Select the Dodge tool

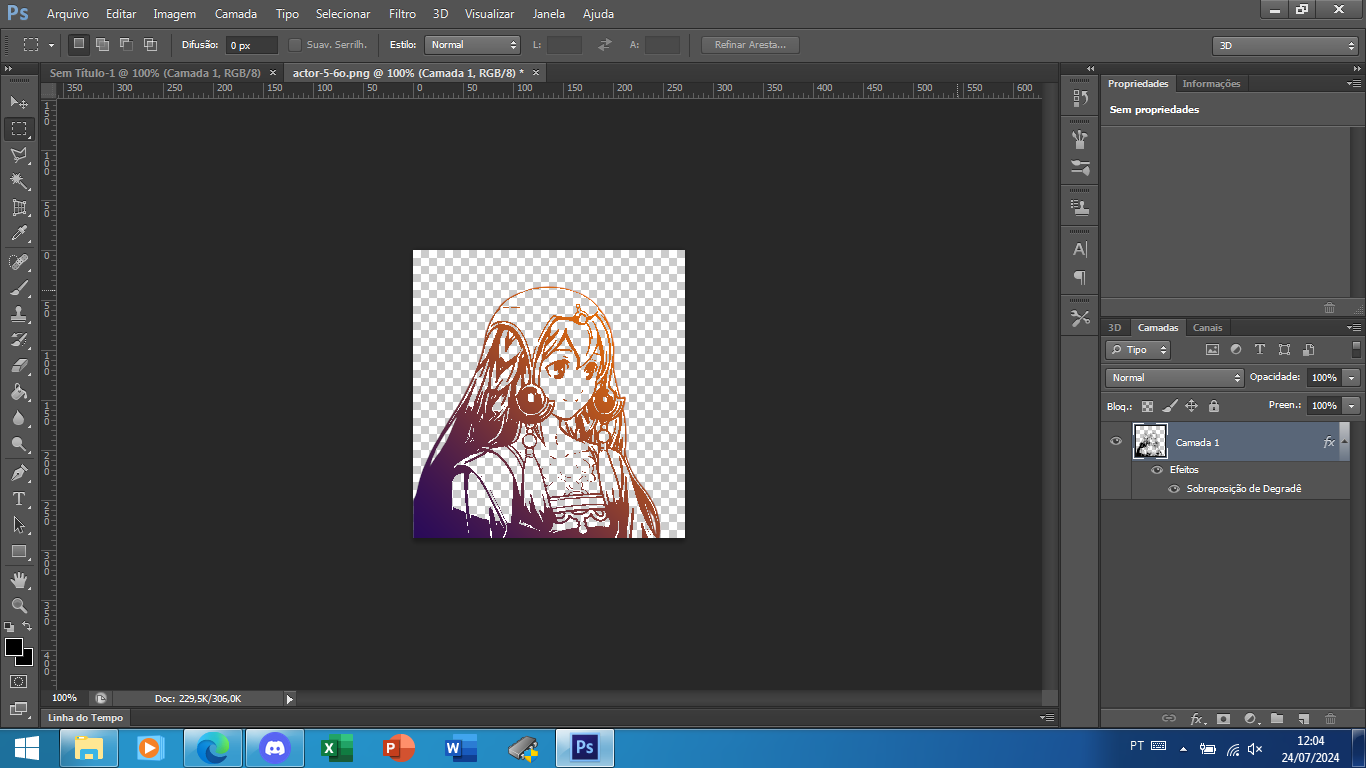[19, 444]
